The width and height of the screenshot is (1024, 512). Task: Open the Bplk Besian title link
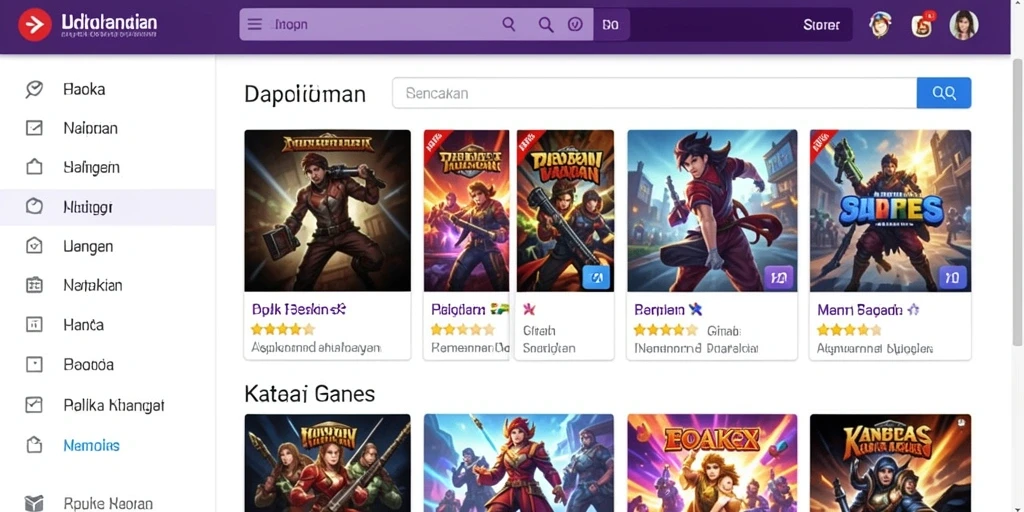pyautogui.click(x=298, y=310)
